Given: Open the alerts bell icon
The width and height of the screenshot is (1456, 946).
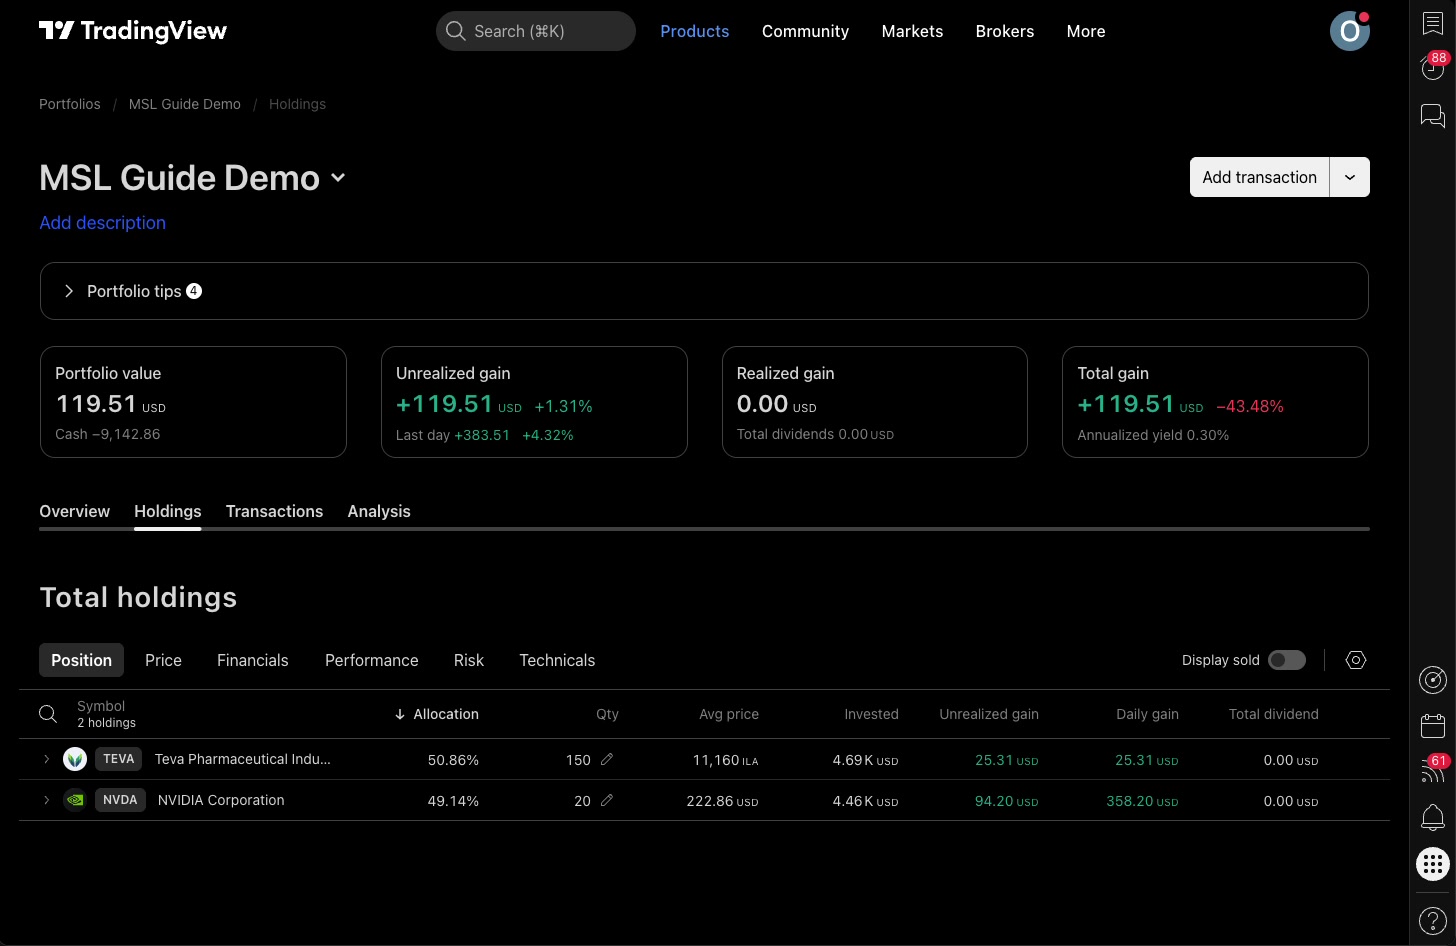Looking at the screenshot, I should click(1433, 817).
